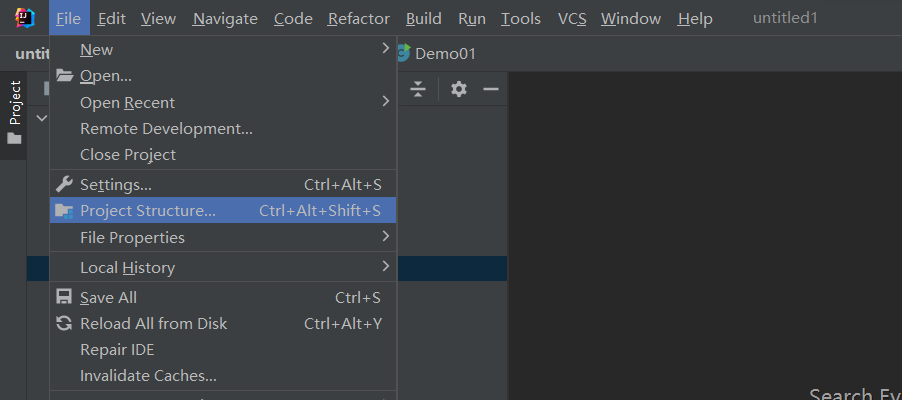The image size is (902, 400).
Task: Select Remote Development menu entry
Action: (166, 129)
